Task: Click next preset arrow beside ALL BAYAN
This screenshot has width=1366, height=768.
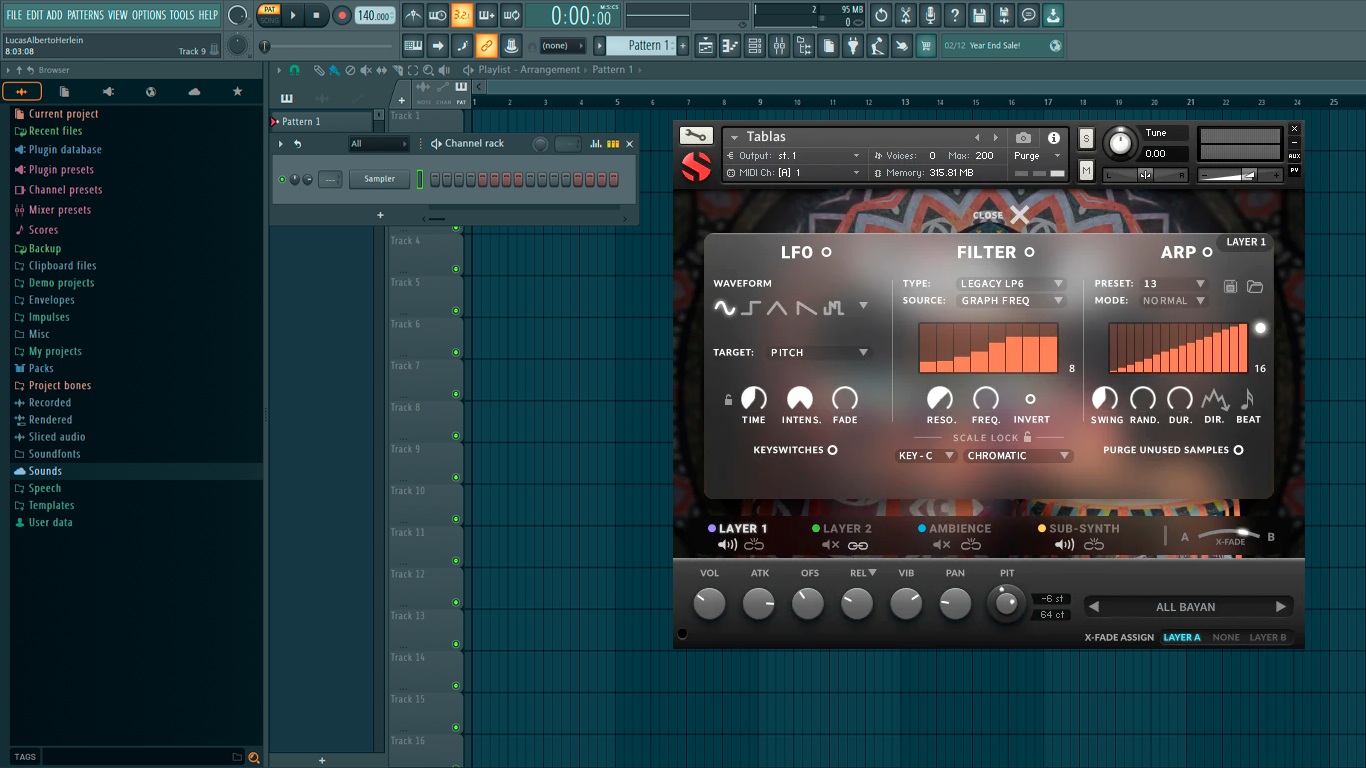Action: click(1280, 607)
